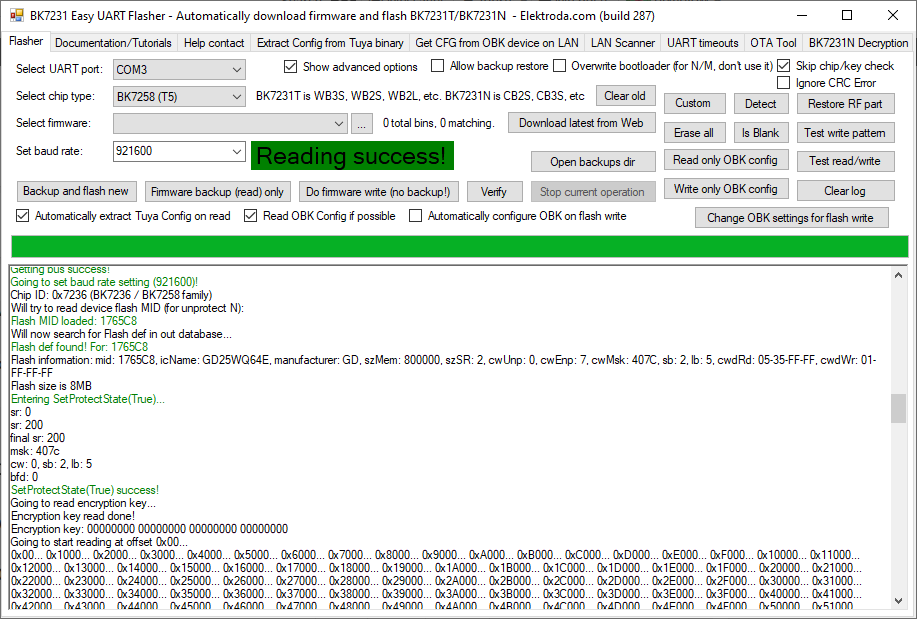Open Get CFG from OBK device on LAN tab

[497, 43]
